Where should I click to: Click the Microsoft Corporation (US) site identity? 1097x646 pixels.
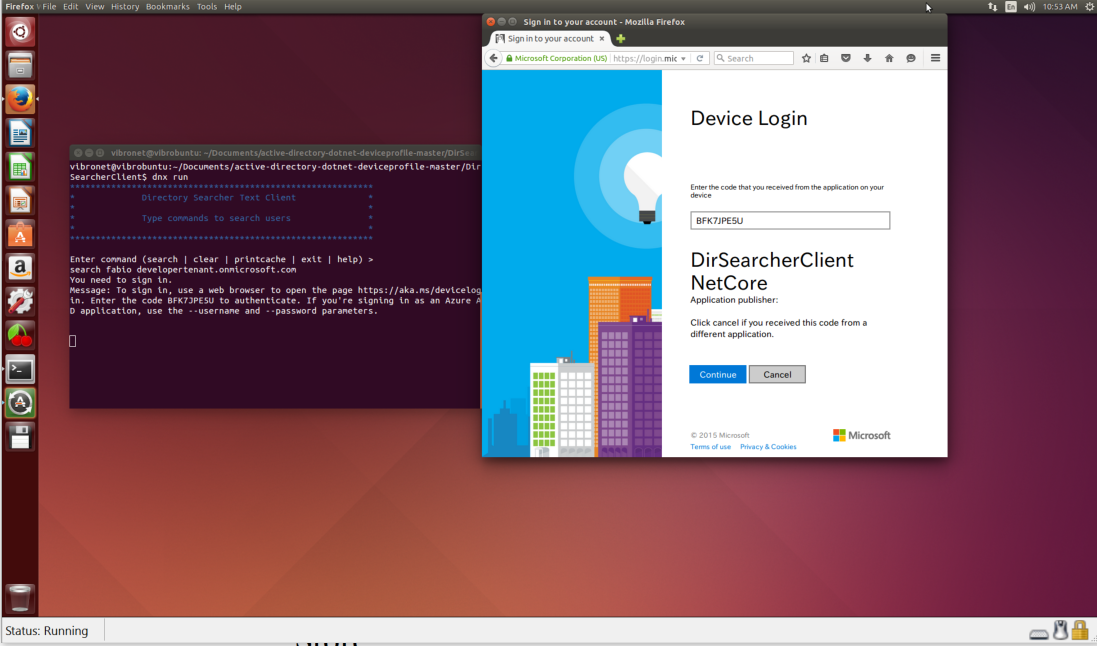coord(557,59)
